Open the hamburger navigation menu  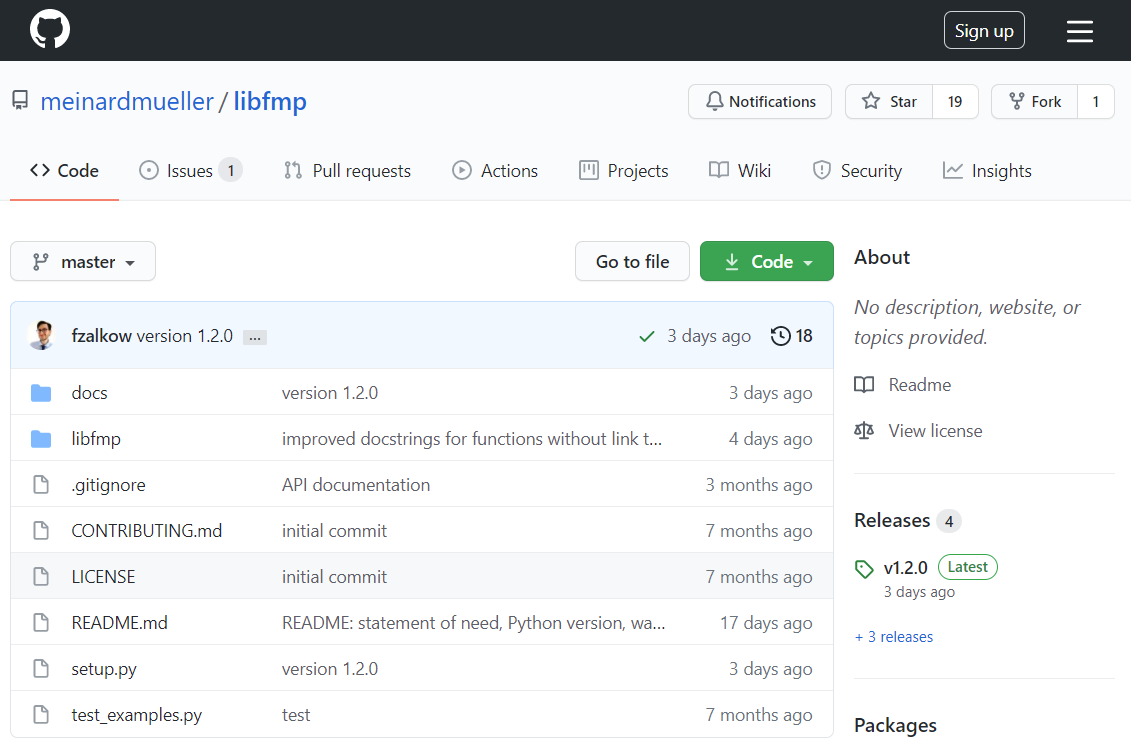tap(1080, 31)
